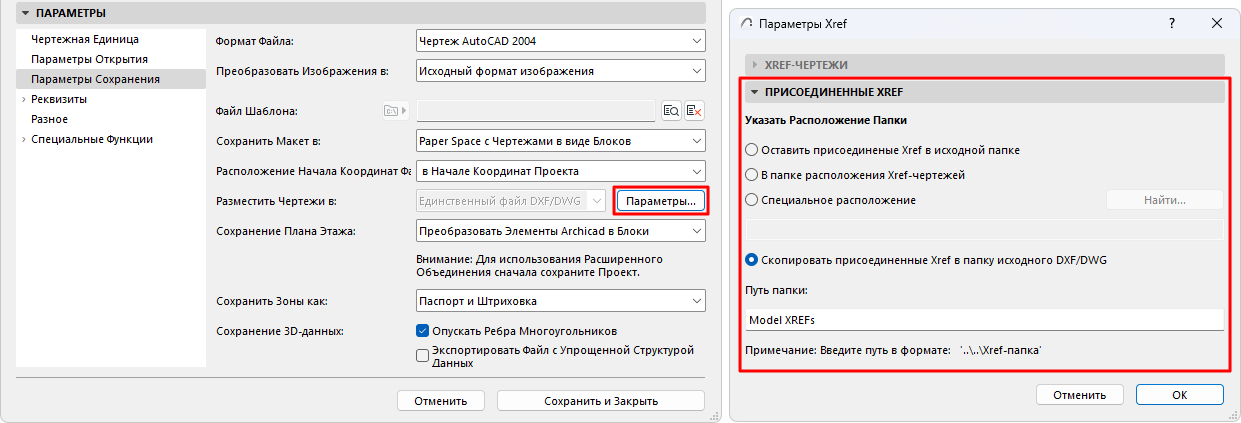The image size is (1241, 423).
Task: Select Разное in the list
Action: (x=49, y=119)
